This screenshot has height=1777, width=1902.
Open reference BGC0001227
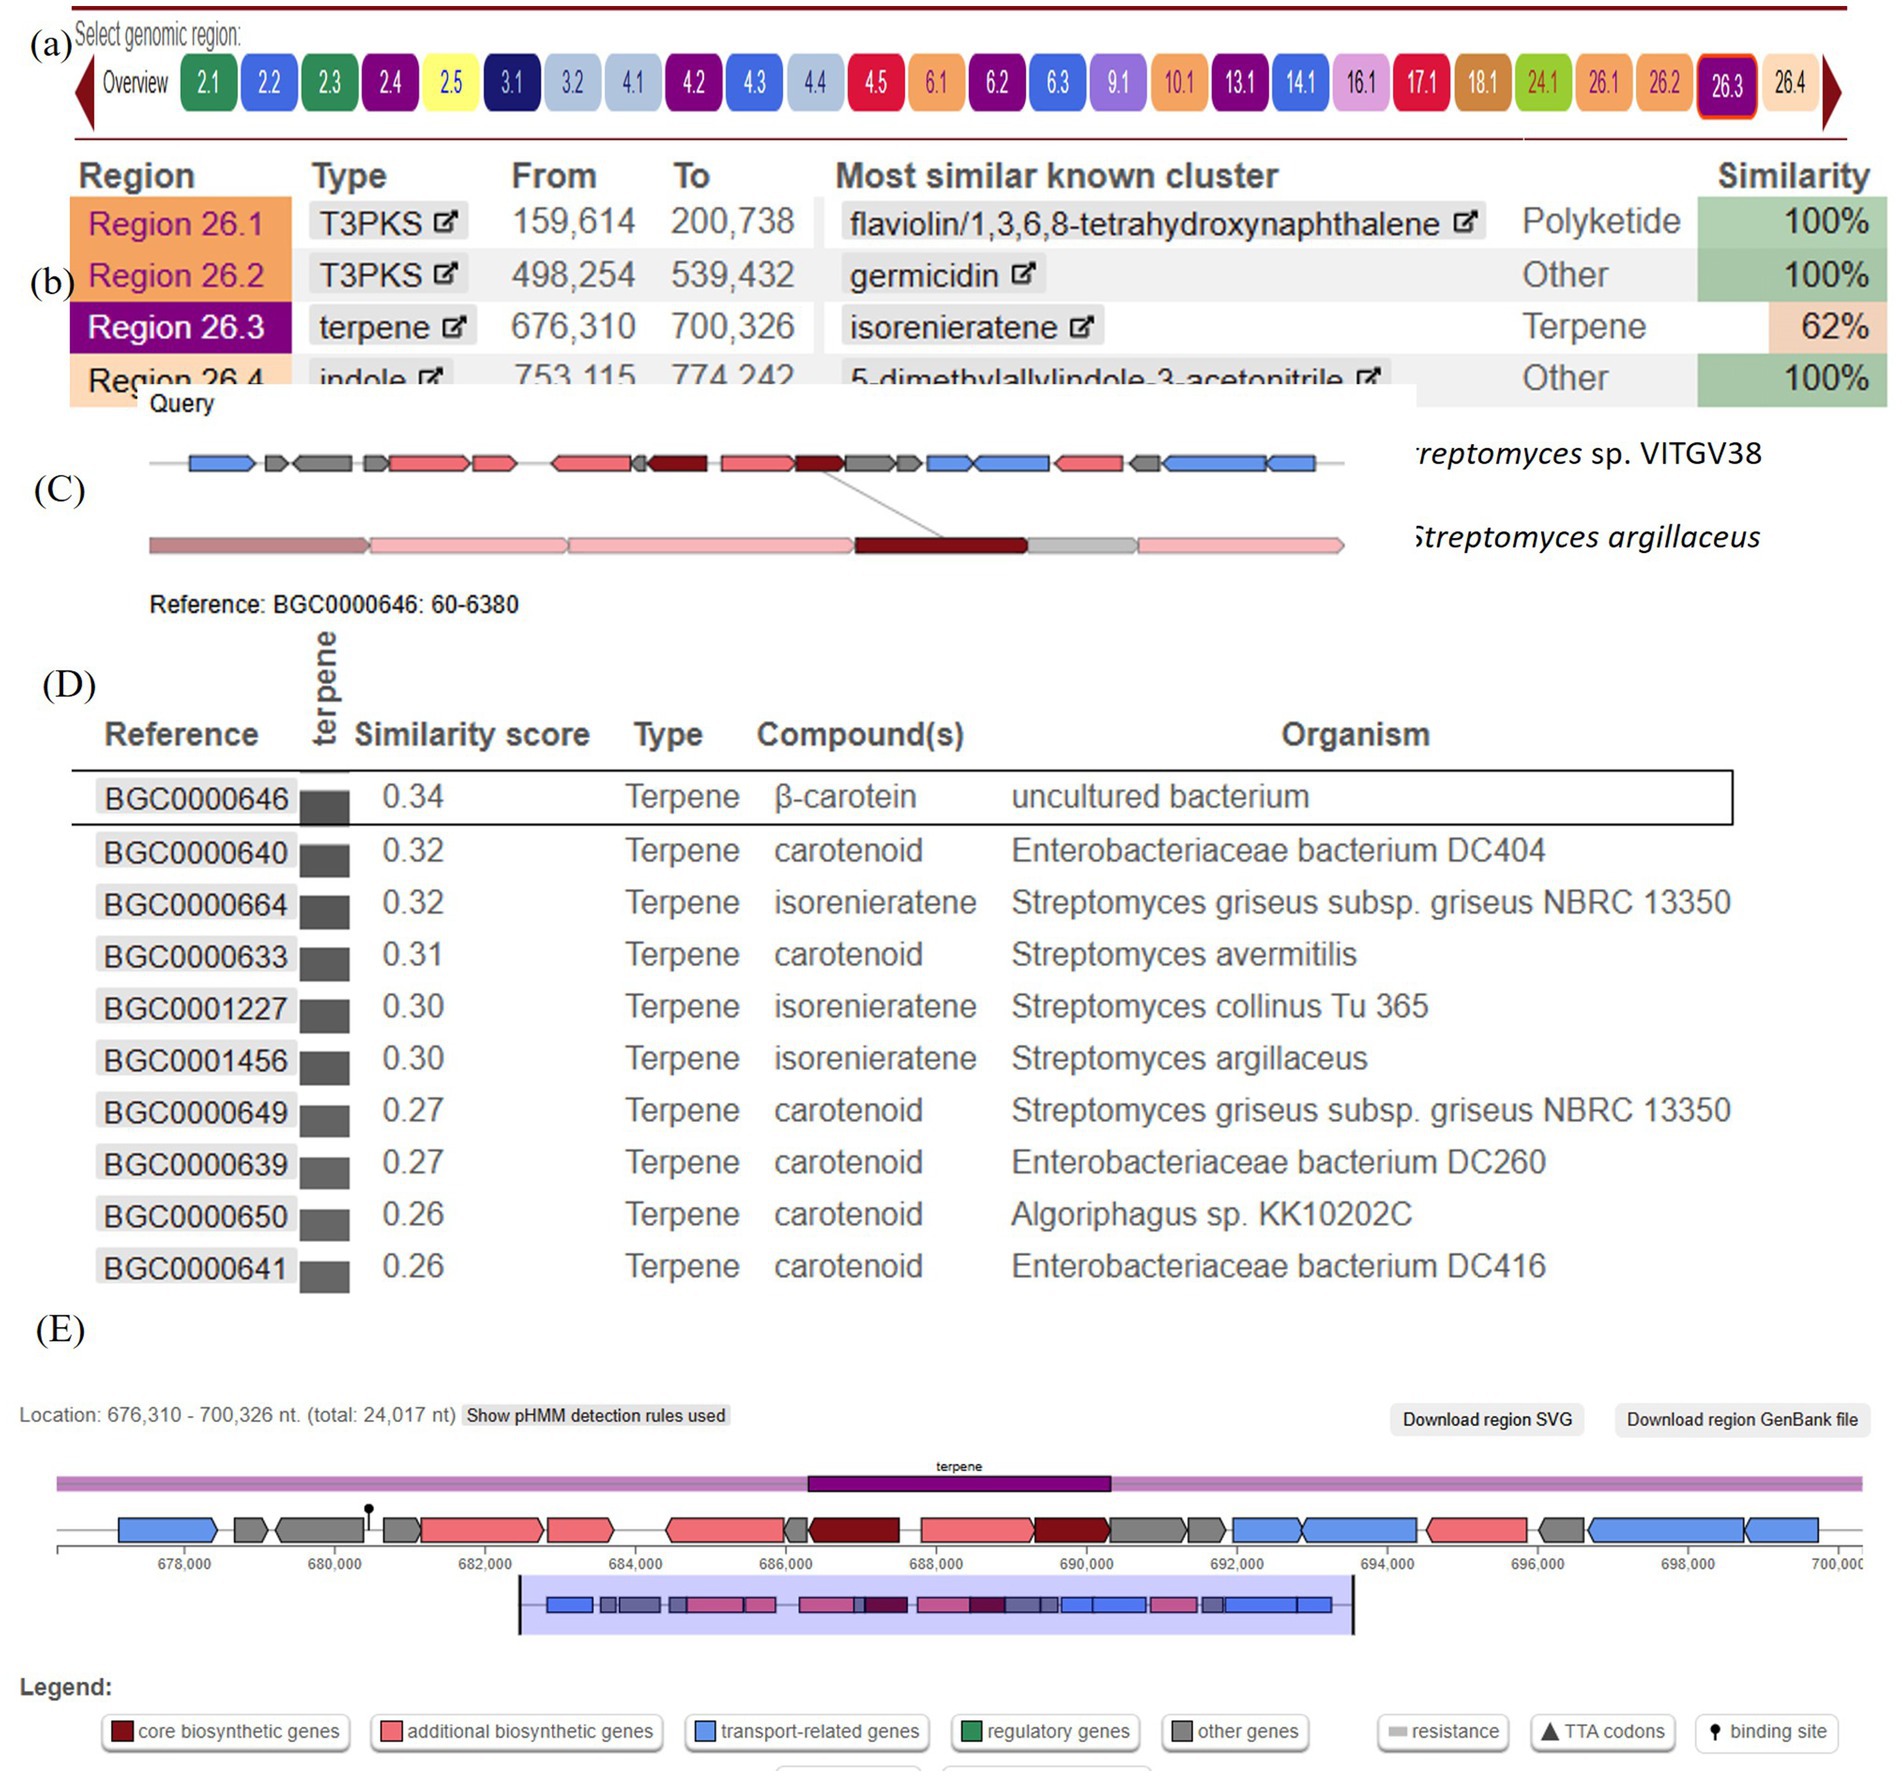pyautogui.click(x=197, y=1008)
